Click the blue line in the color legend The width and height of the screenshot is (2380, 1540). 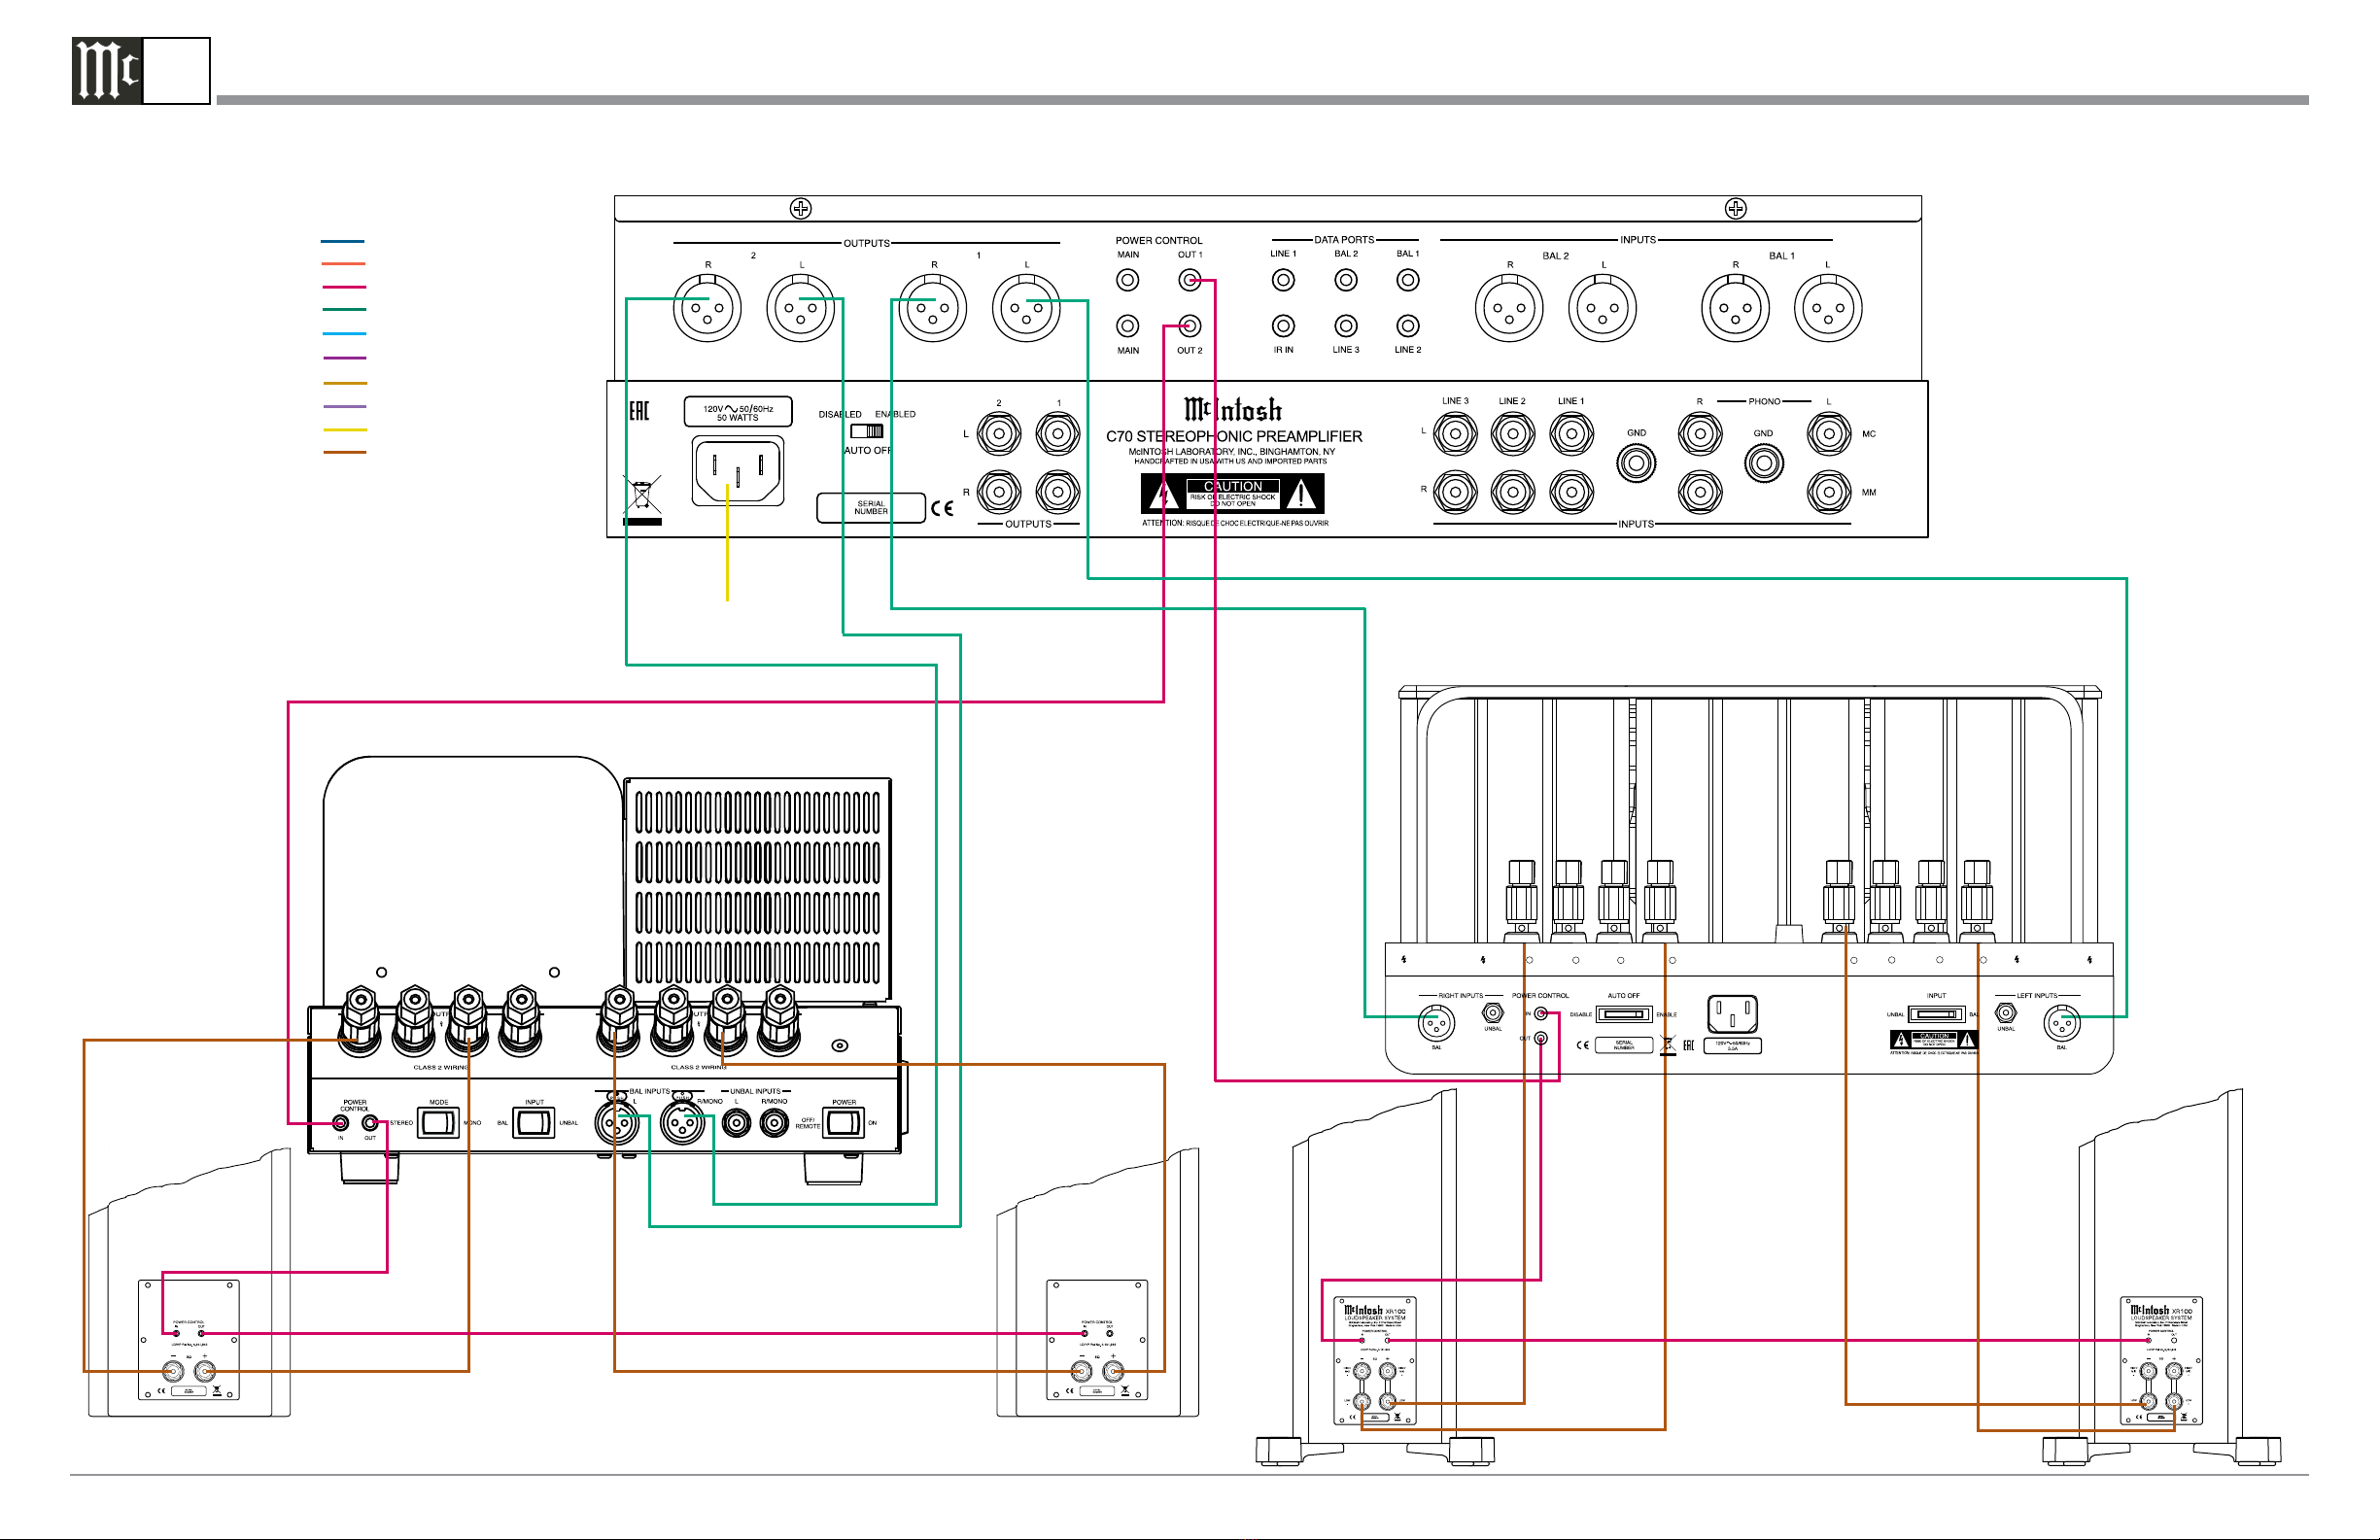pyautogui.click(x=343, y=241)
